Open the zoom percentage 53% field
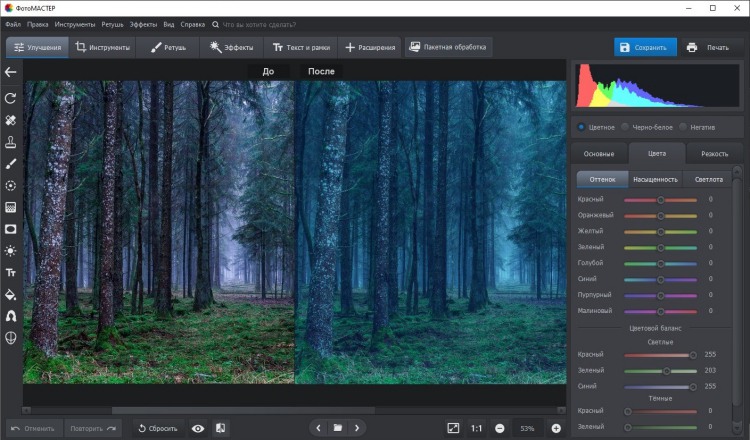 [x=527, y=428]
